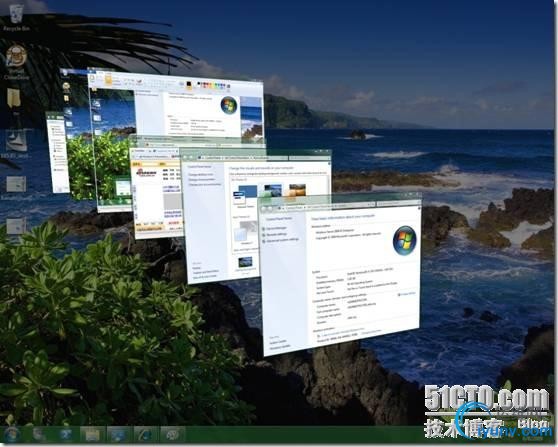Select the blue Windows Classic theme thumbnail
Screen dimensions: 558x447
coord(245,194)
